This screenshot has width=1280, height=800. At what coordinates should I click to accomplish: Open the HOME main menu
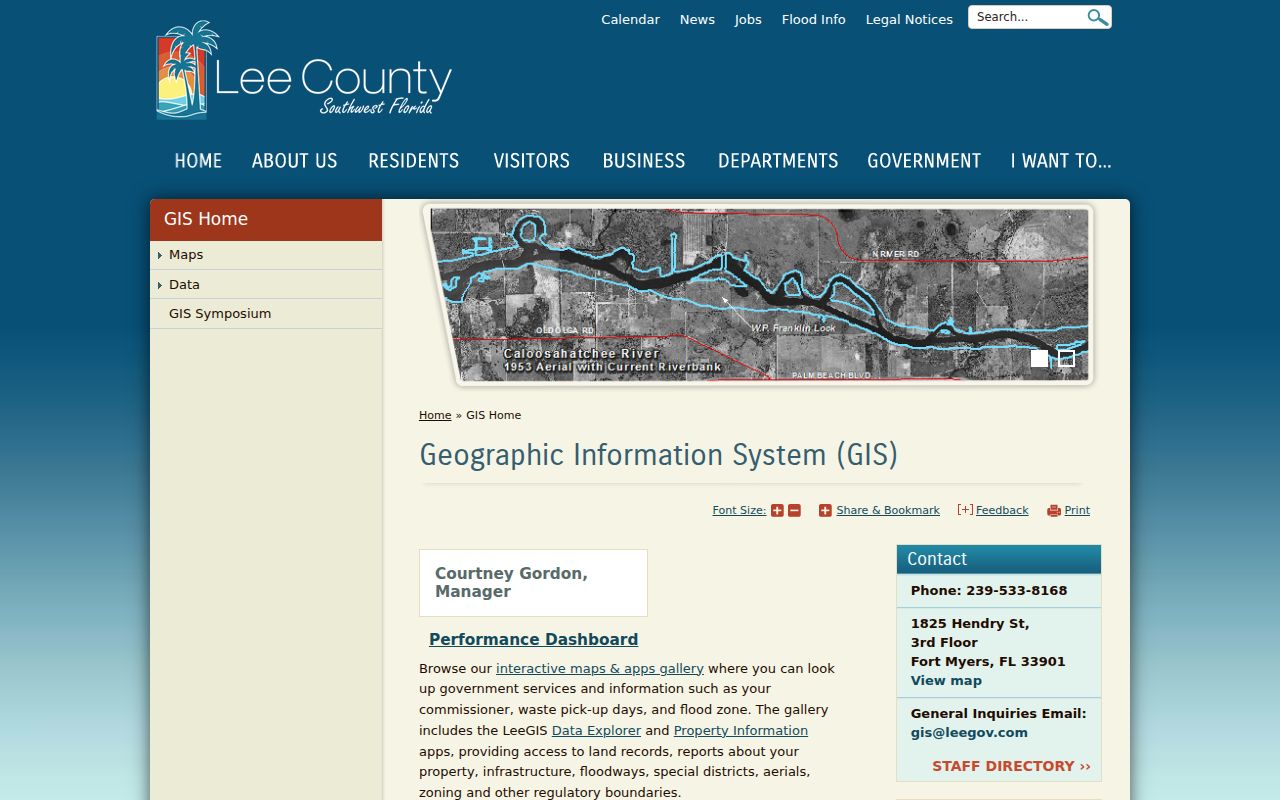coord(198,161)
